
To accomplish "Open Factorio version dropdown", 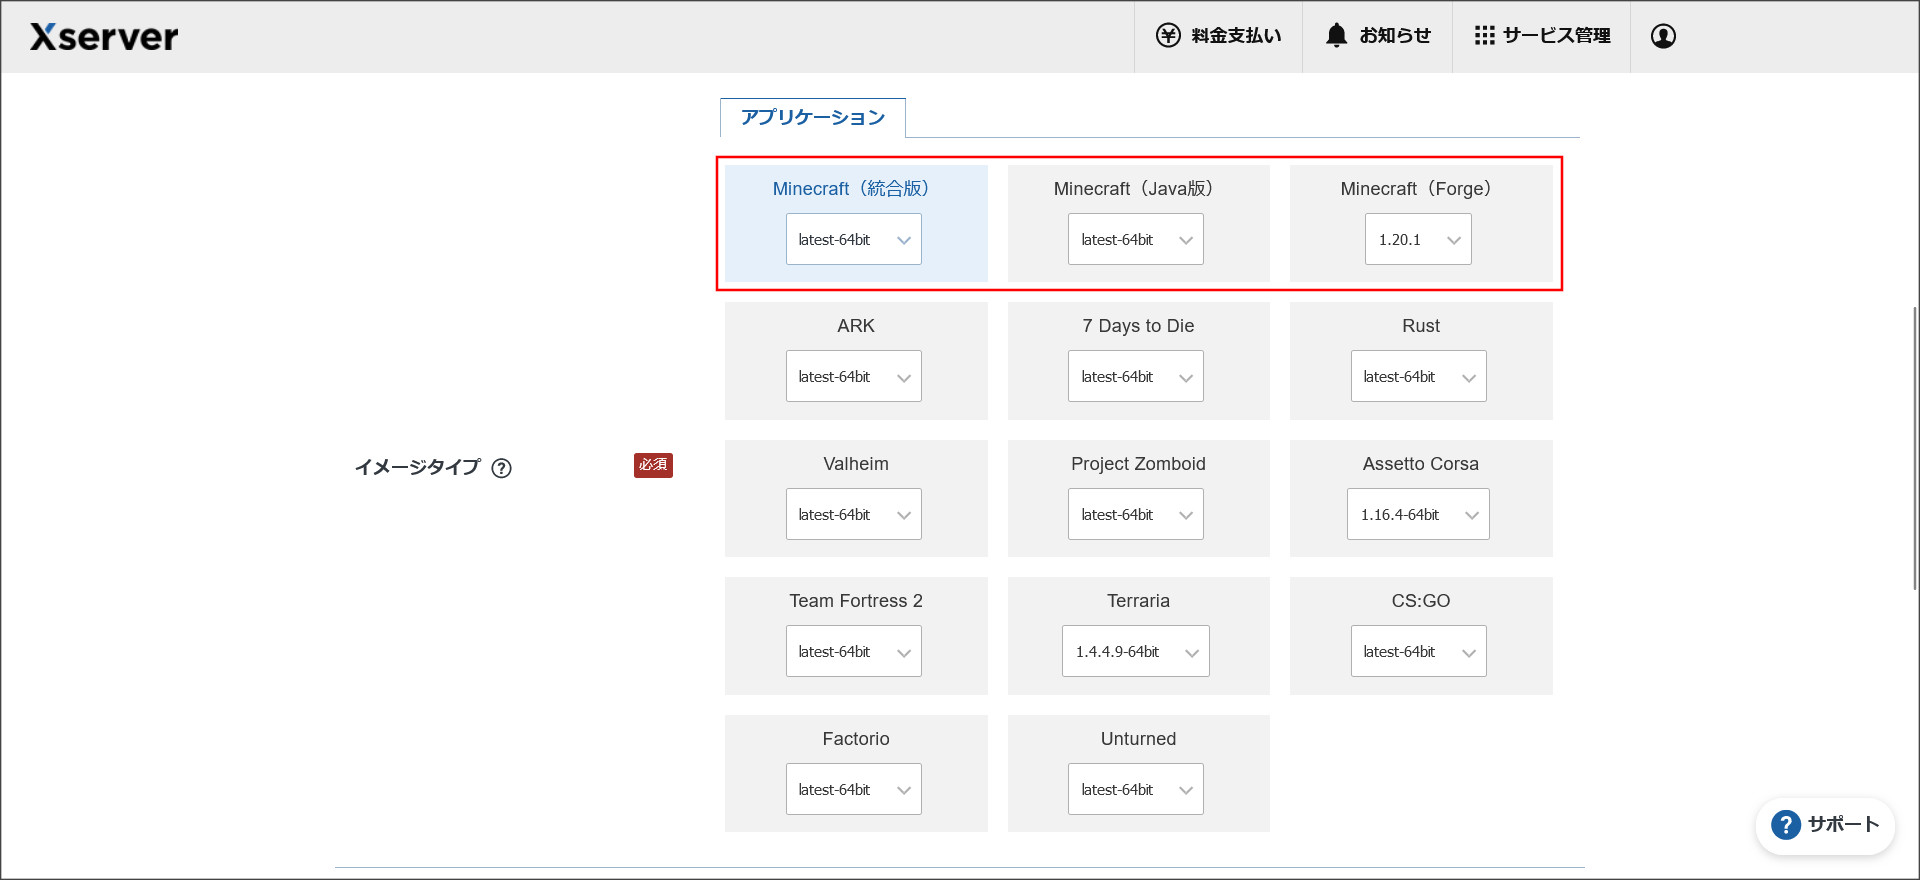I will 854,789.
